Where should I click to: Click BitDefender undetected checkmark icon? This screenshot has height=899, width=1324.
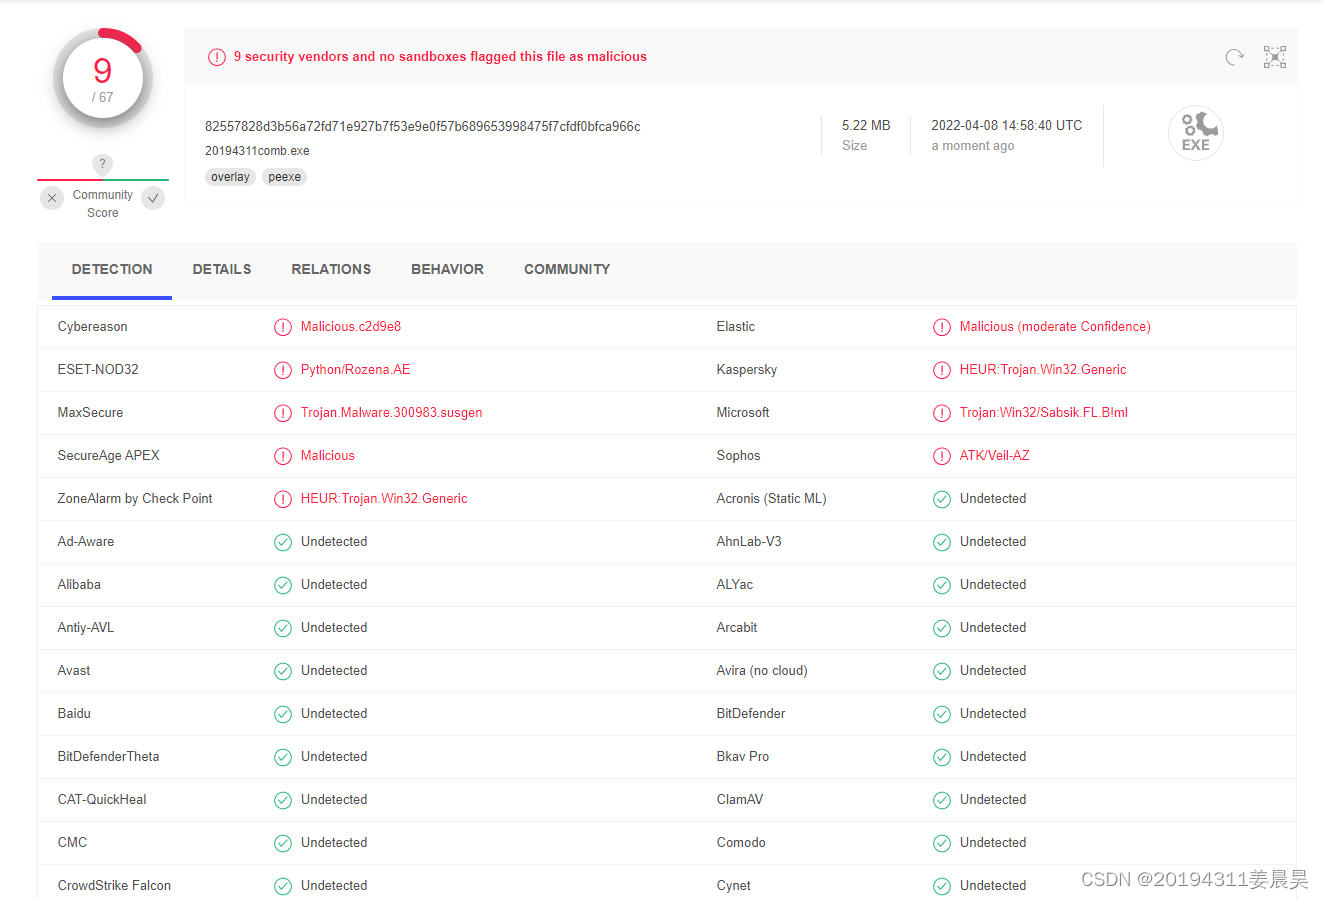942,714
